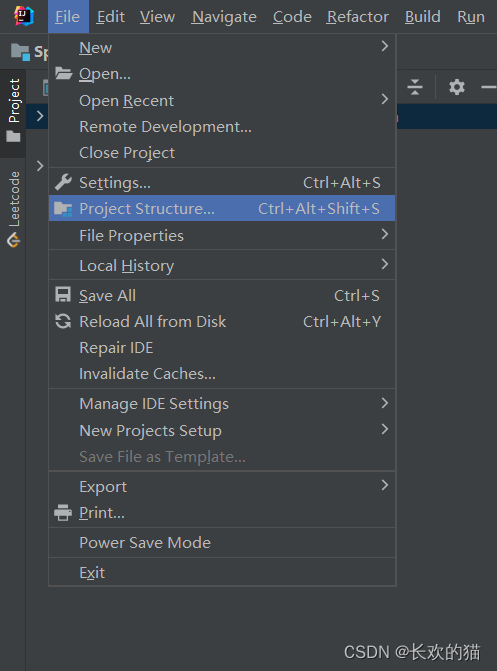
Task: Select Exit from the File menu
Action: pyautogui.click(x=222, y=572)
